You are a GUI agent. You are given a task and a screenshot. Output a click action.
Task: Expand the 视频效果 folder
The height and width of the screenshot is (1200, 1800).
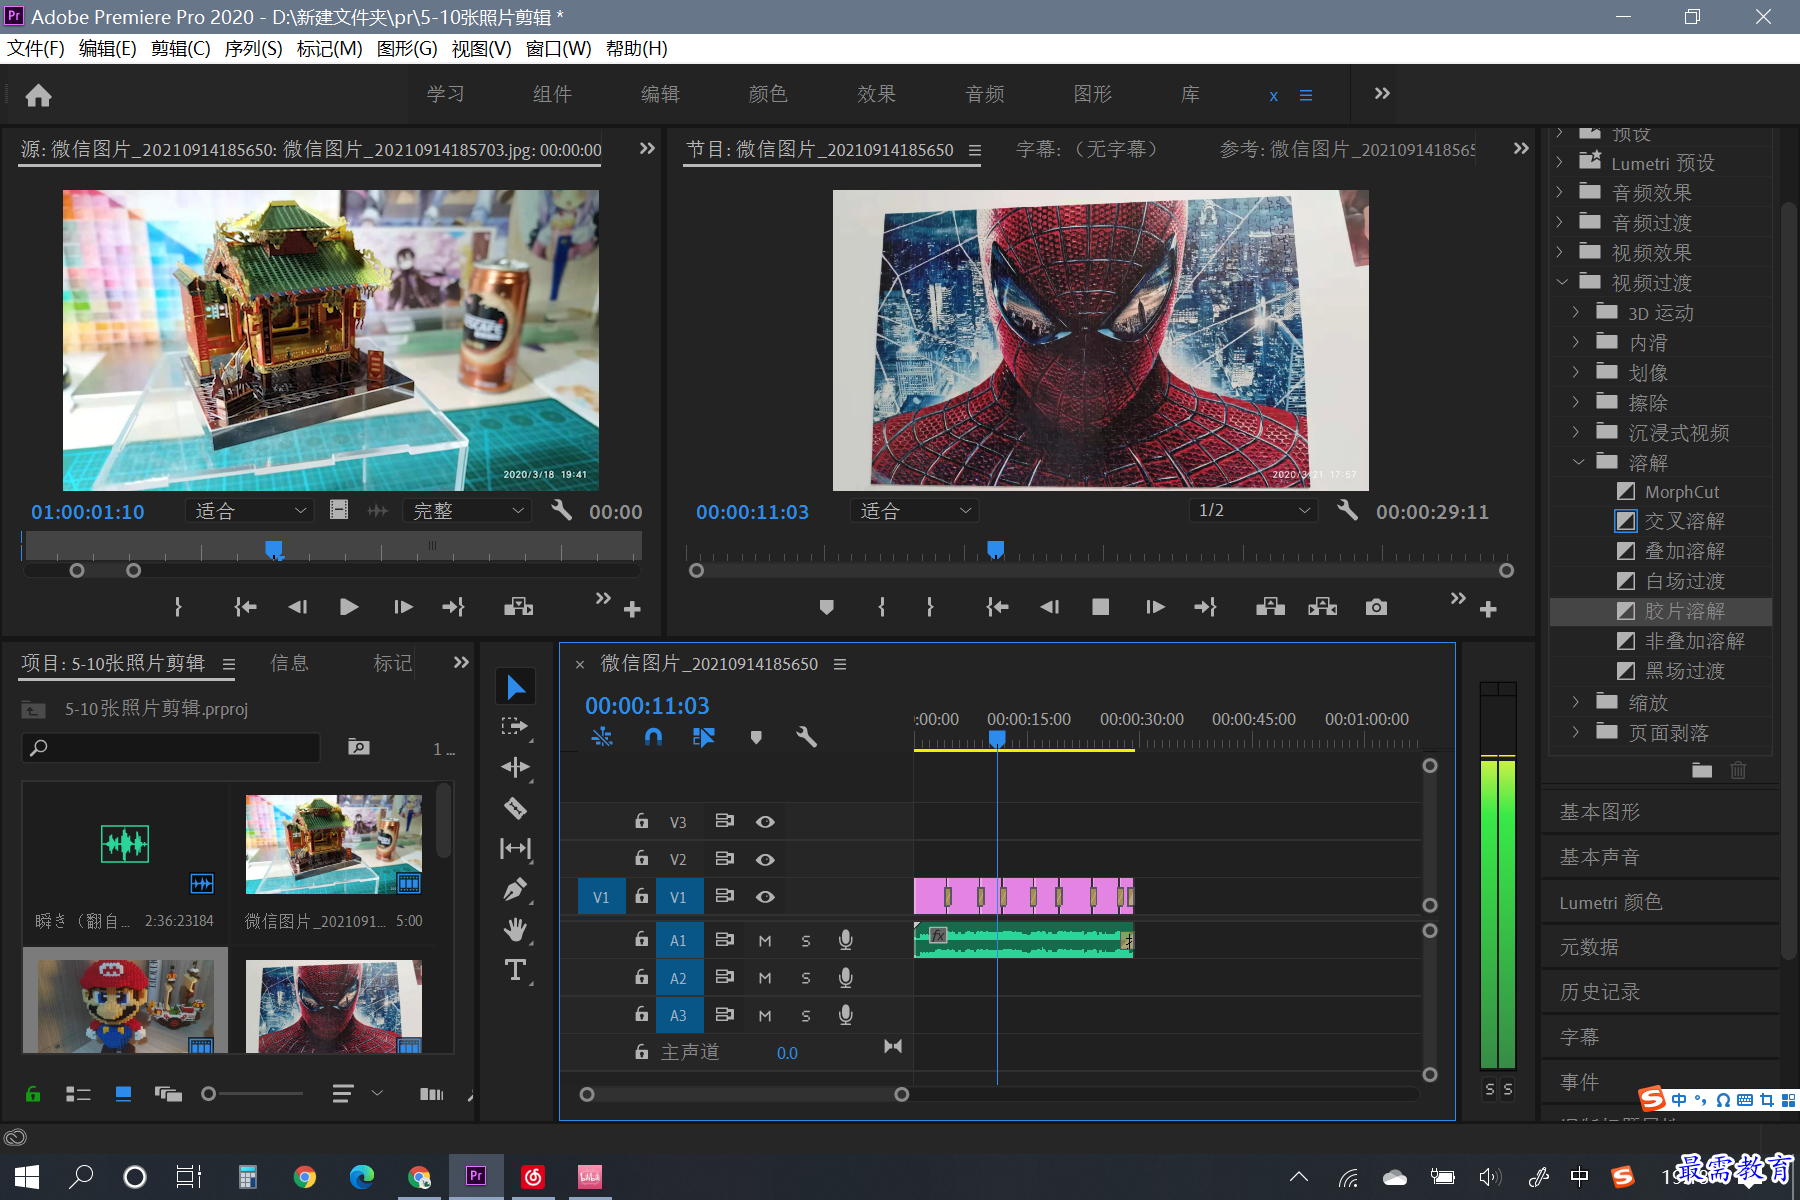click(1560, 253)
